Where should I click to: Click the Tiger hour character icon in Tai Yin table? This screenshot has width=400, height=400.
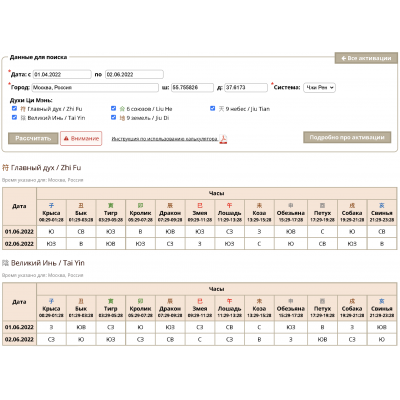(x=111, y=301)
